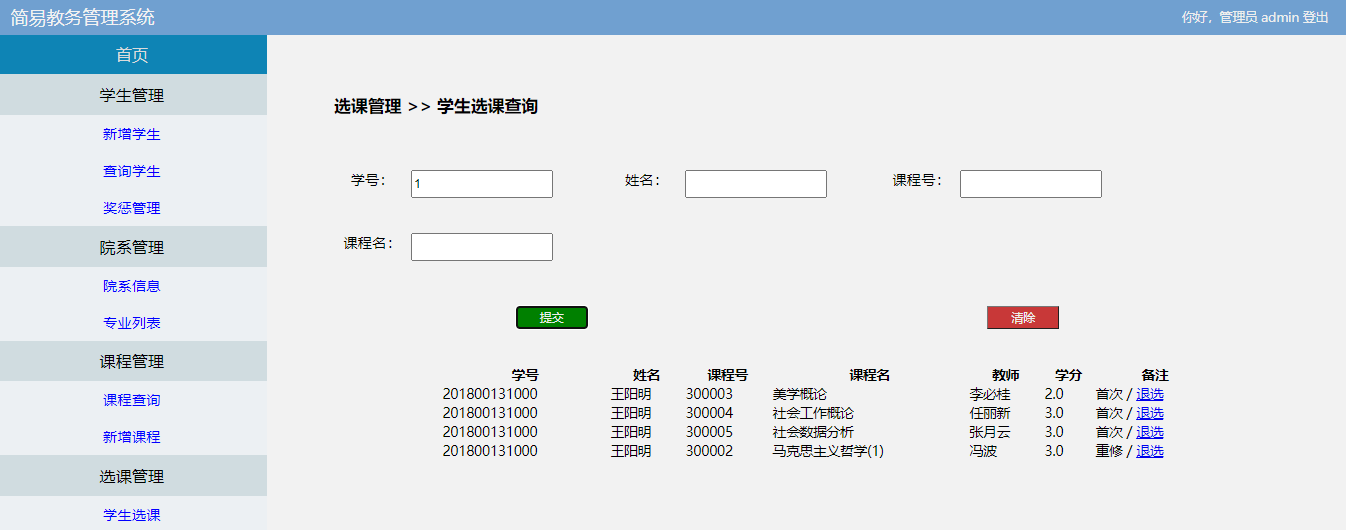Open the 新增学生 link
The image size is (1346, 530).
(132, 134)
